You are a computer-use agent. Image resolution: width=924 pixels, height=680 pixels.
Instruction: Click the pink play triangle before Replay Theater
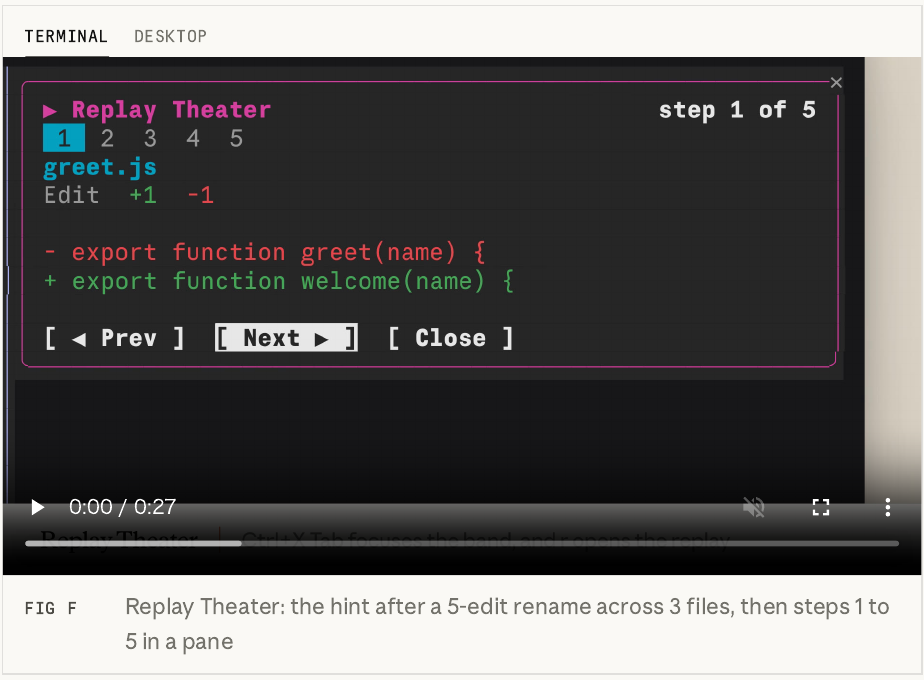[x=50, y=111]
